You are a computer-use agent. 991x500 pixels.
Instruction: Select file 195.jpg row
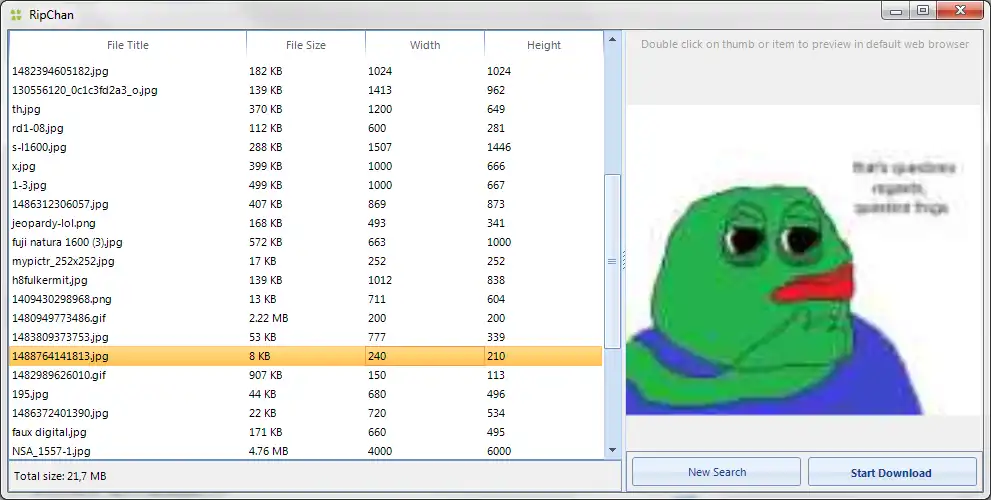pyautogui.click(x=306, y=394)
